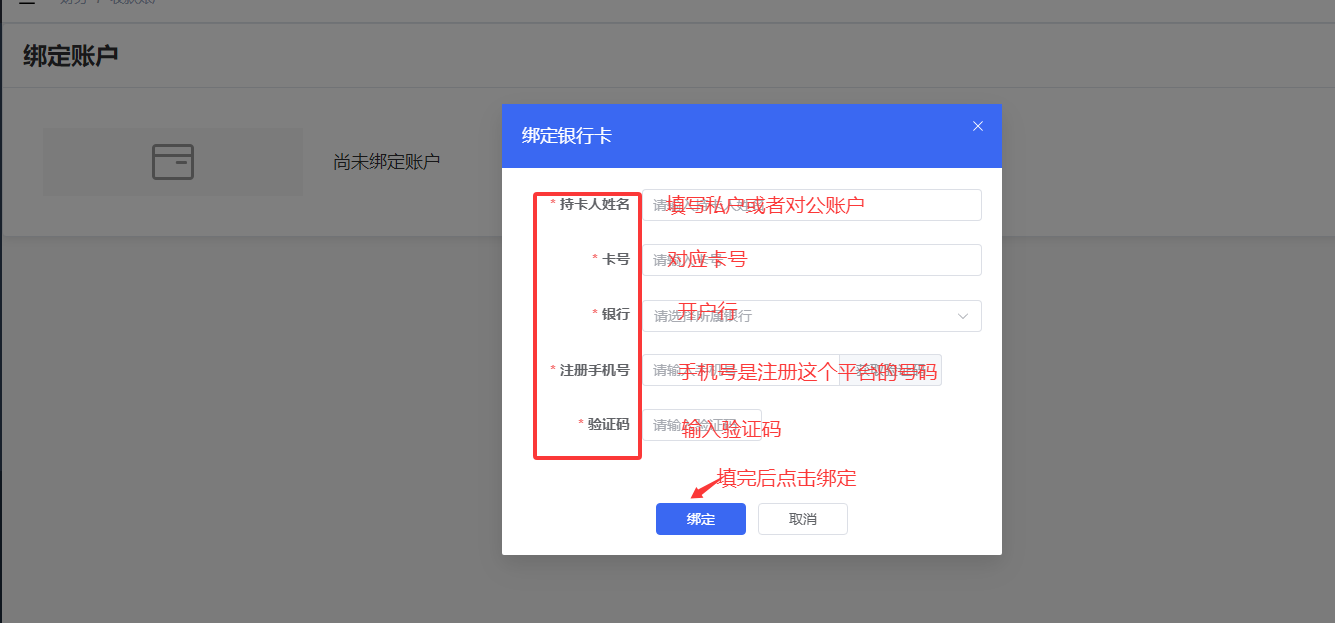Image resolution: width=1335 pixels, height=623 pixels.
Task: Click the 持卡人姓名 name input field
Action: pos(812,204)
